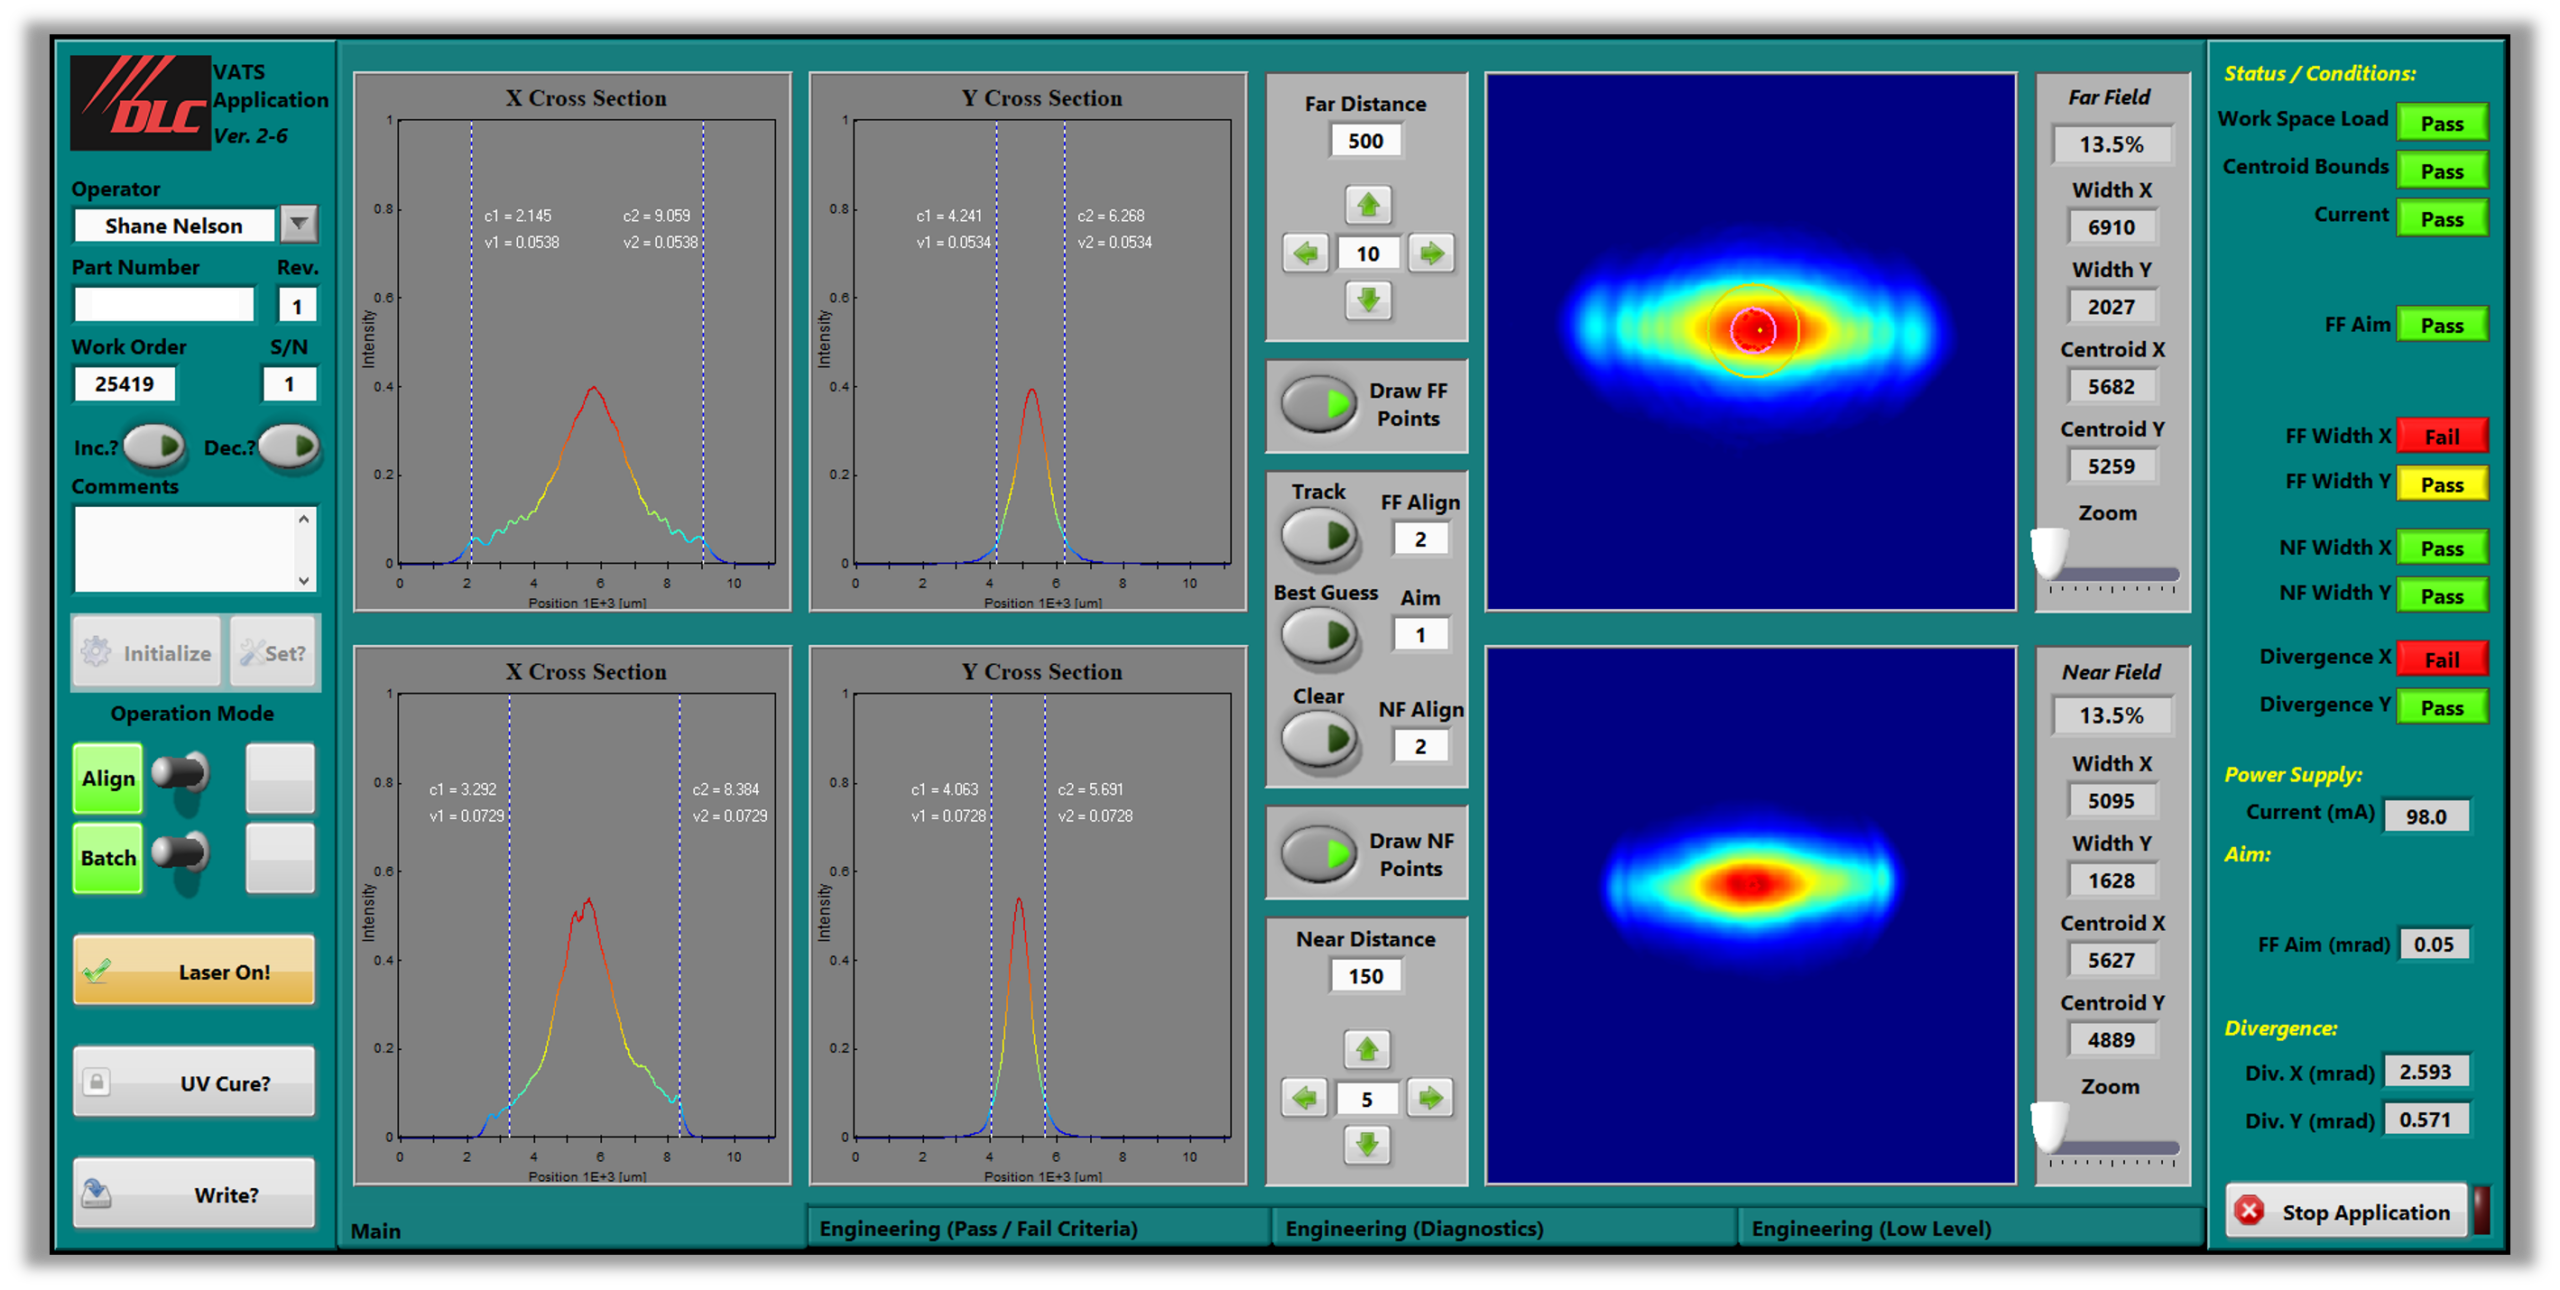Open the Operator dropdown arrow

298,224
